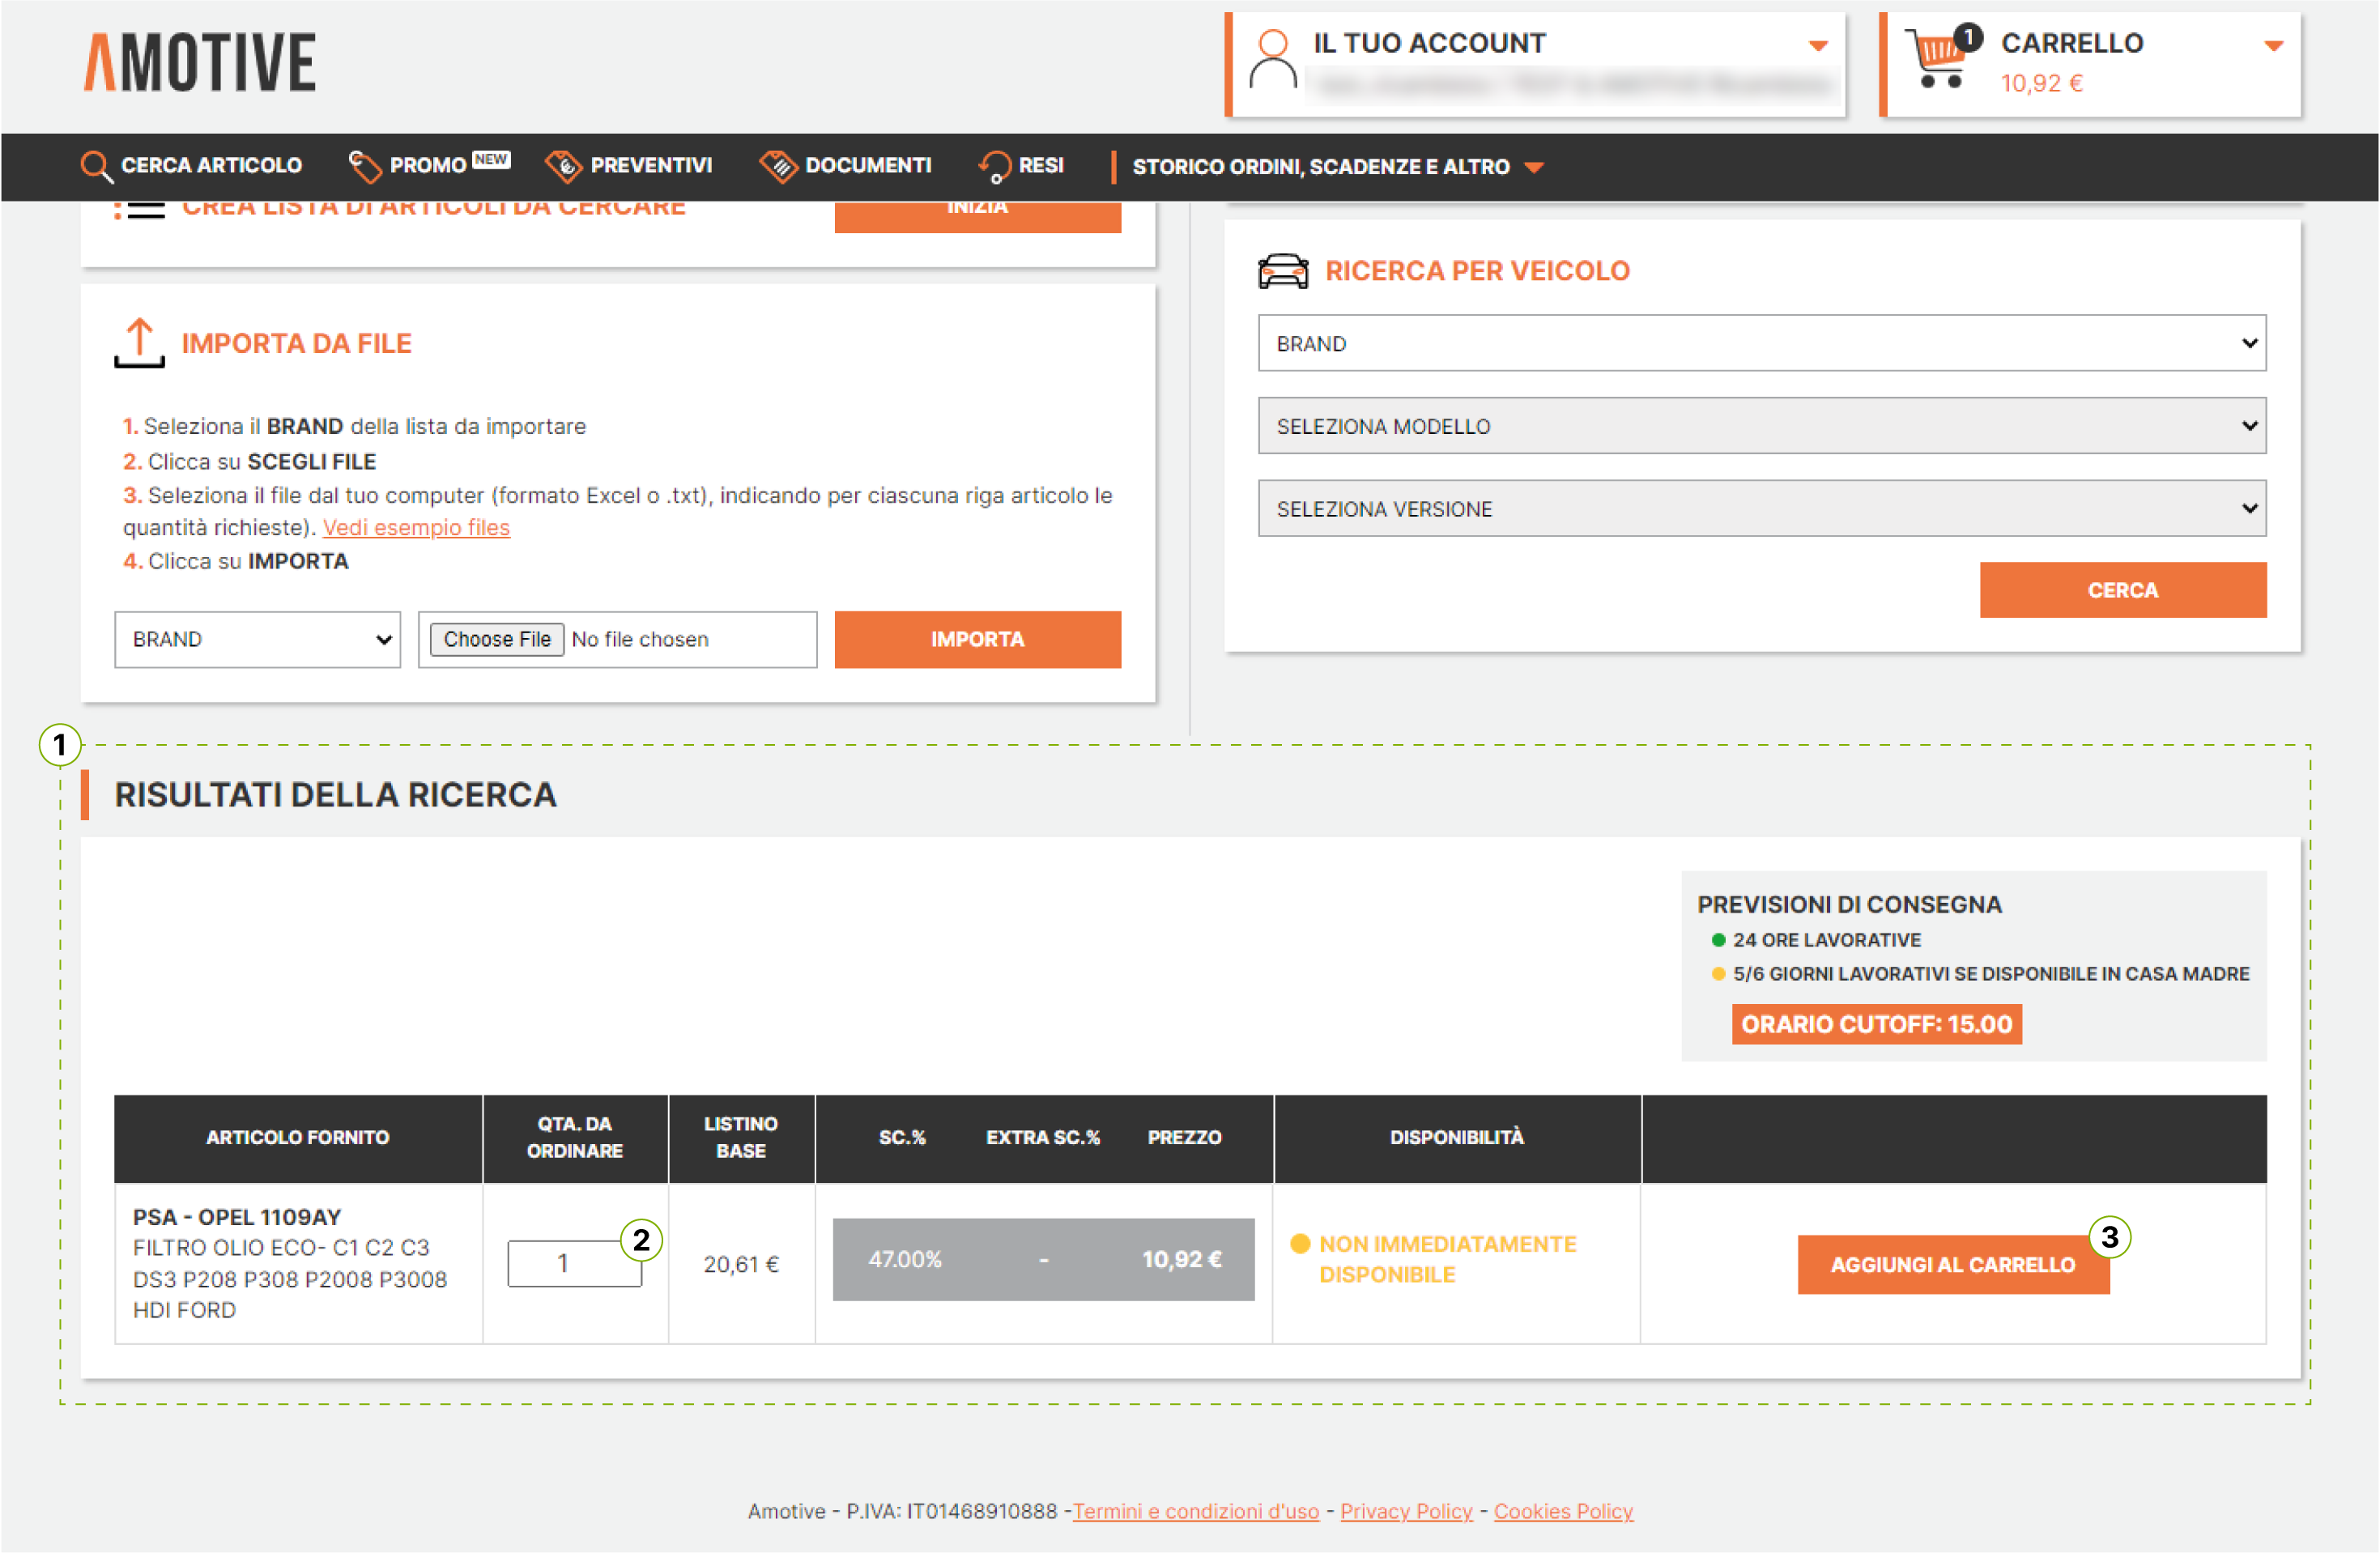Expand the Il Tuo Account dropdown

[1818, 46]
